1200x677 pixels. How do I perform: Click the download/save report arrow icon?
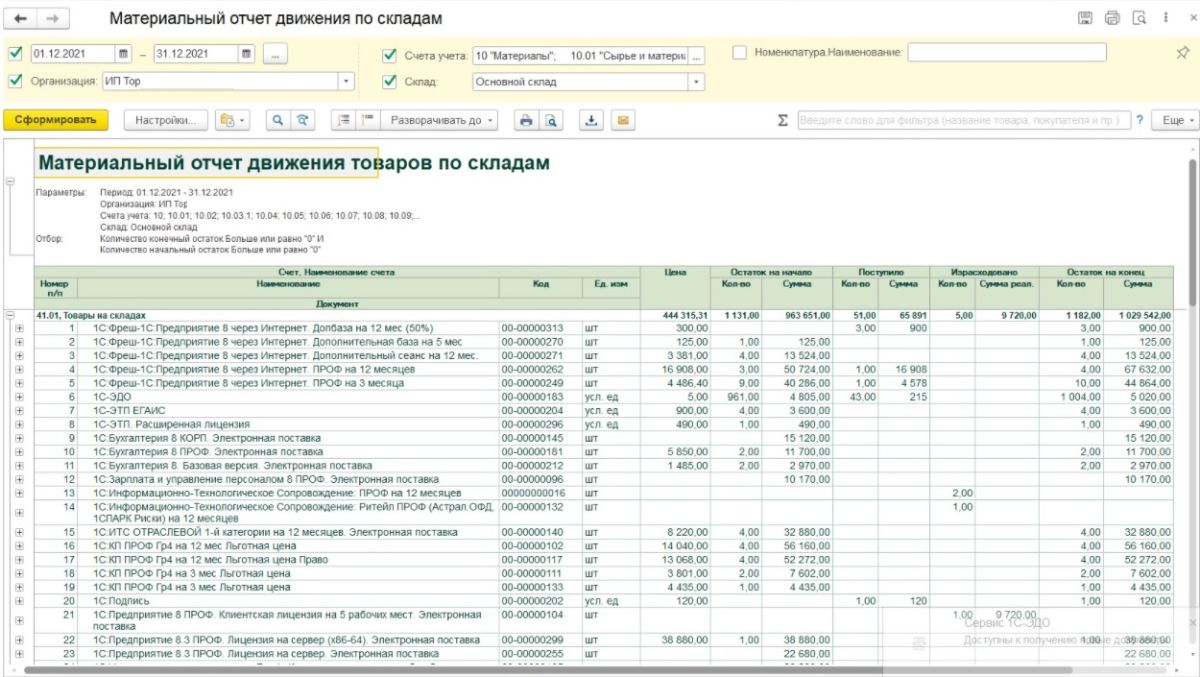[x=591, y=120]
